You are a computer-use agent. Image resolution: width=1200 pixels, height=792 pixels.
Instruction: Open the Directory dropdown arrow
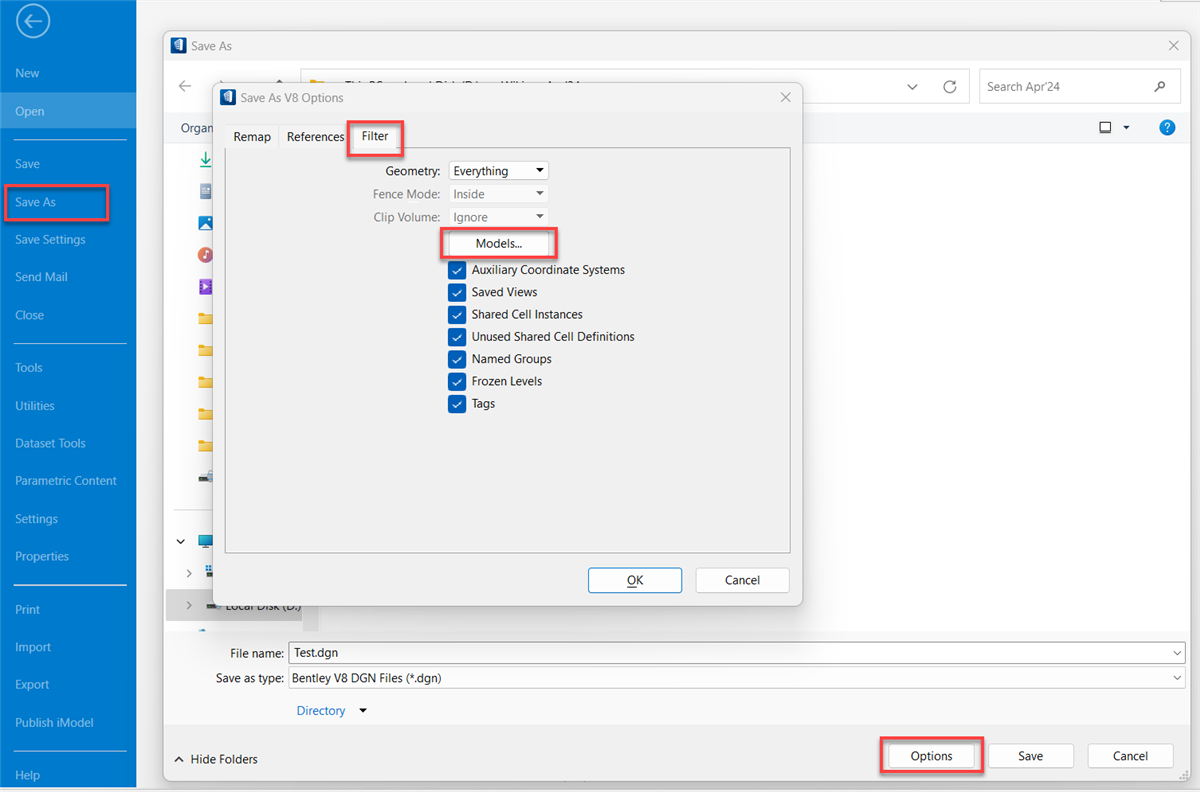pos(363,711)
